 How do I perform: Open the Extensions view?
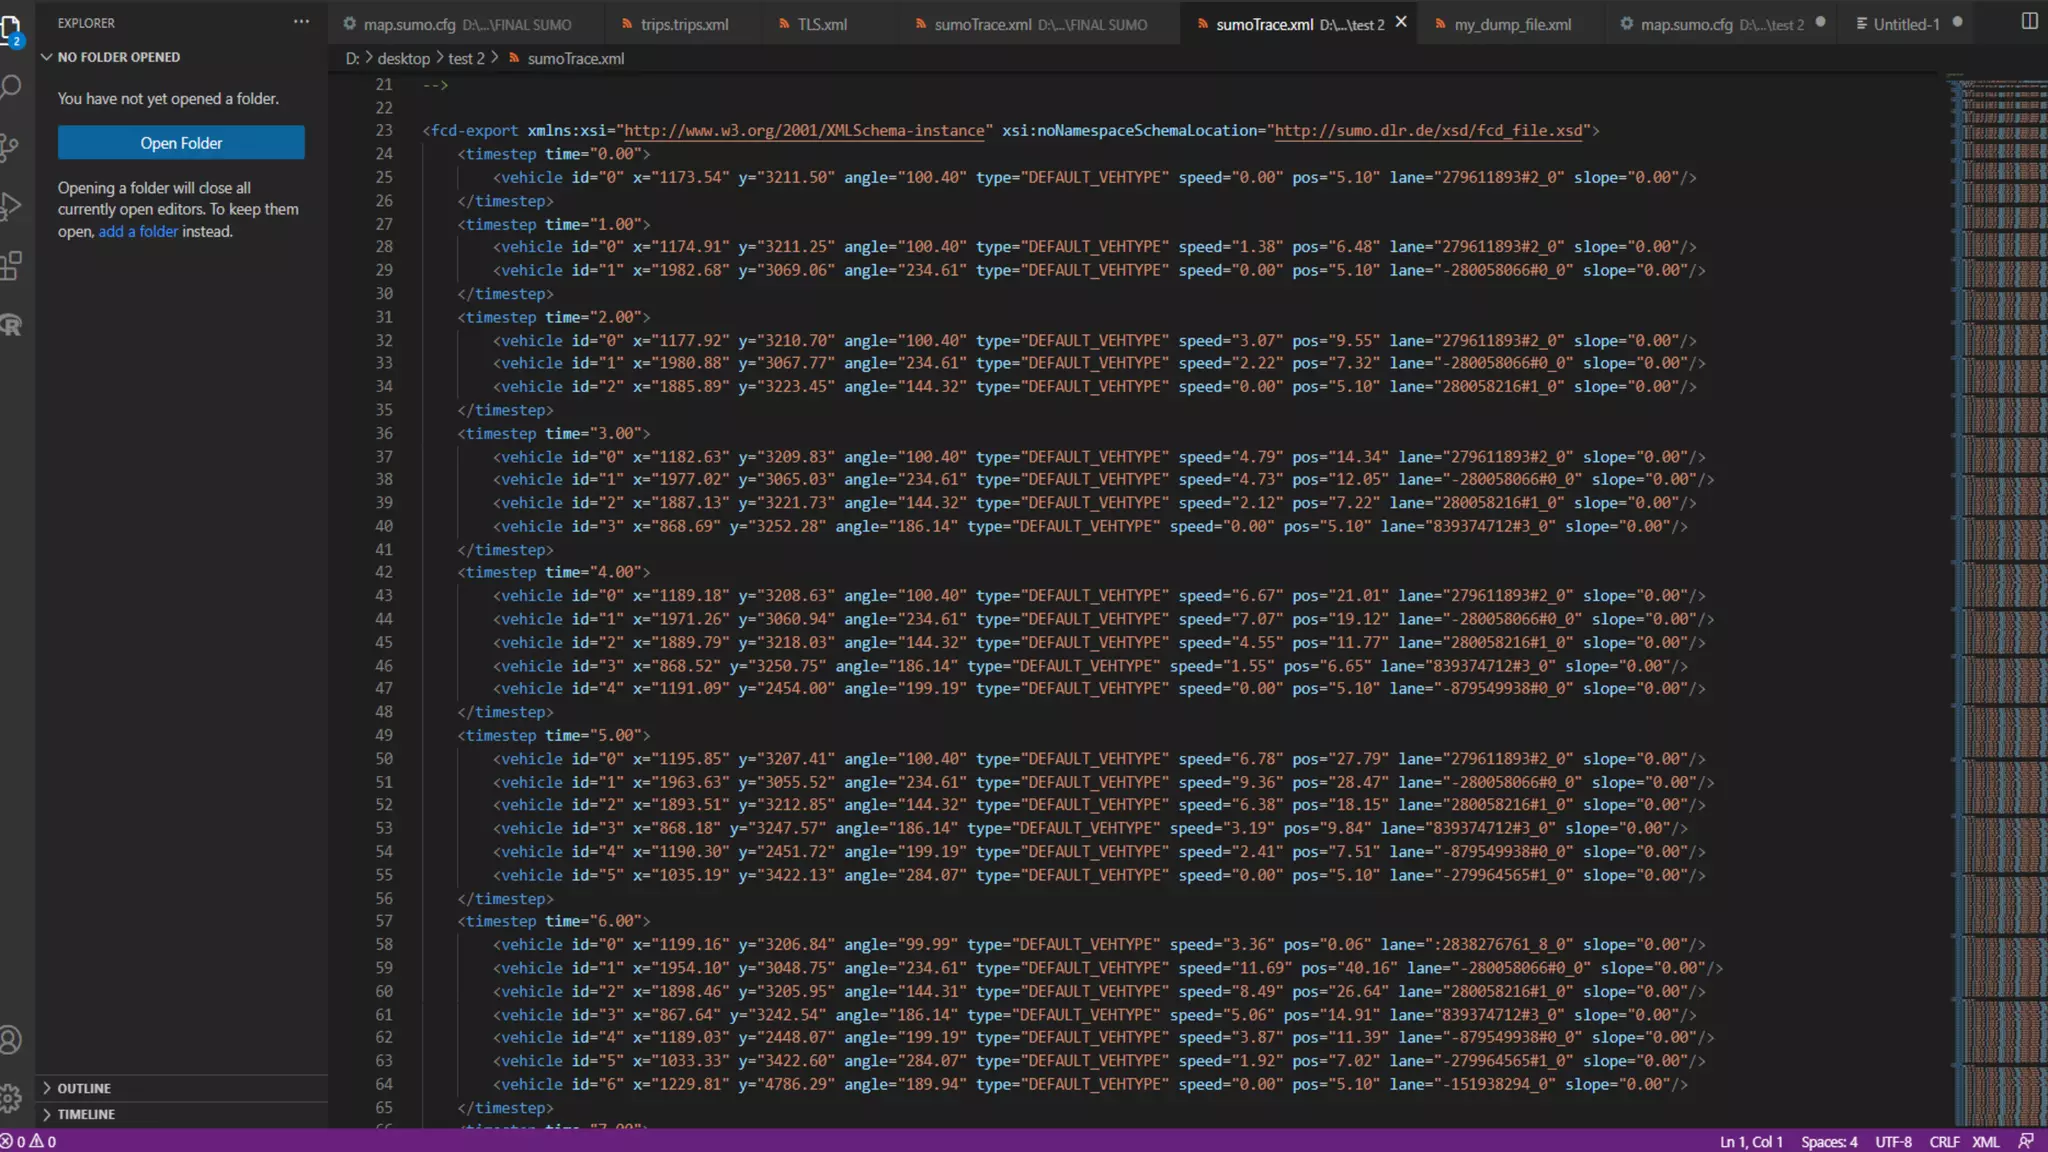click(11, 266)
